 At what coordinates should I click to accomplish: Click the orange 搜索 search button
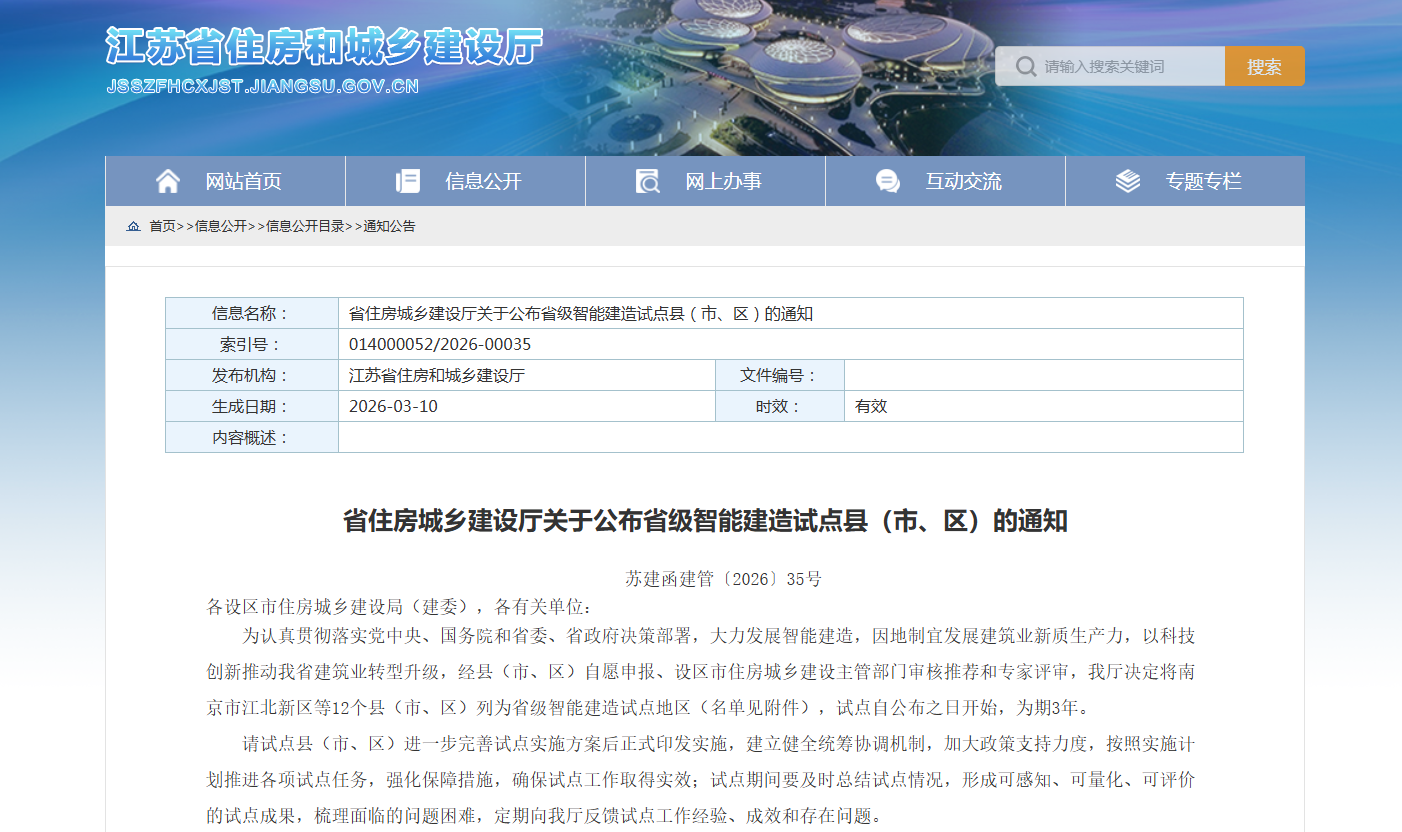[1263, 65]
